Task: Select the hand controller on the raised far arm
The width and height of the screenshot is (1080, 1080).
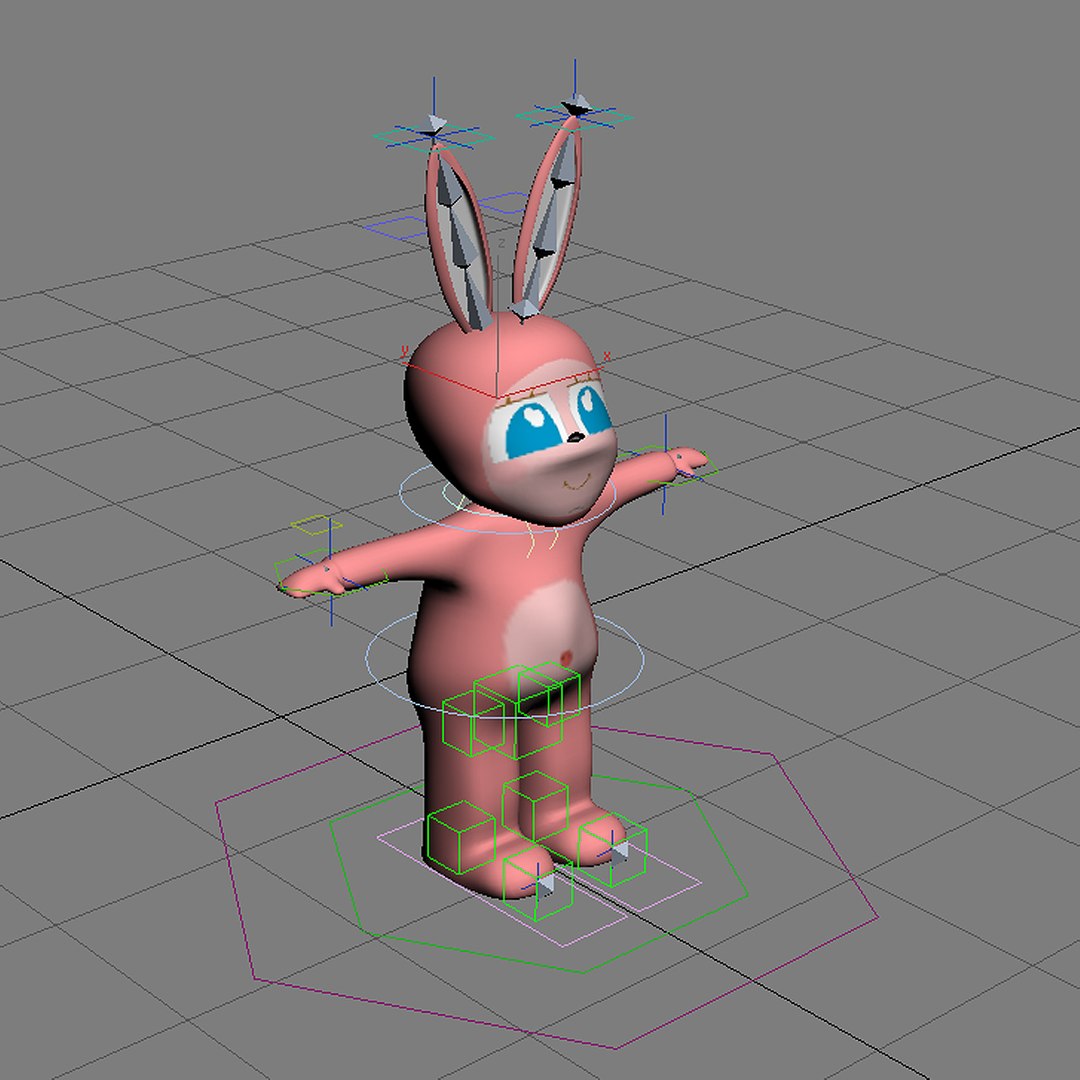Action: [667, 466]
